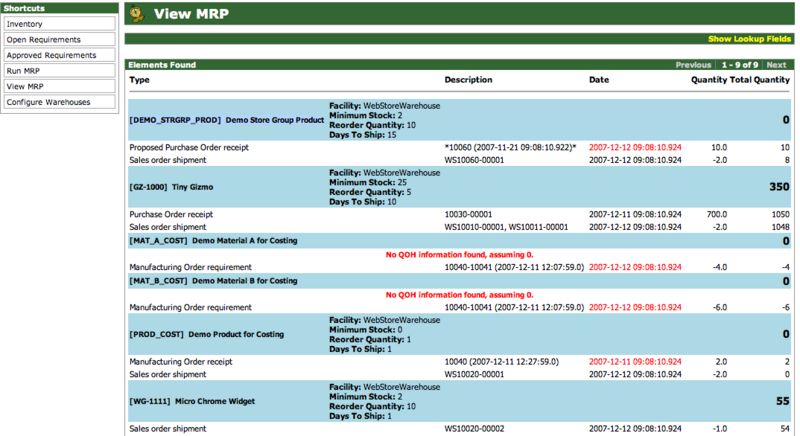Select MAT_A_COST Demo Material A for Costing
800x436 pixels.
coord(459,241)
